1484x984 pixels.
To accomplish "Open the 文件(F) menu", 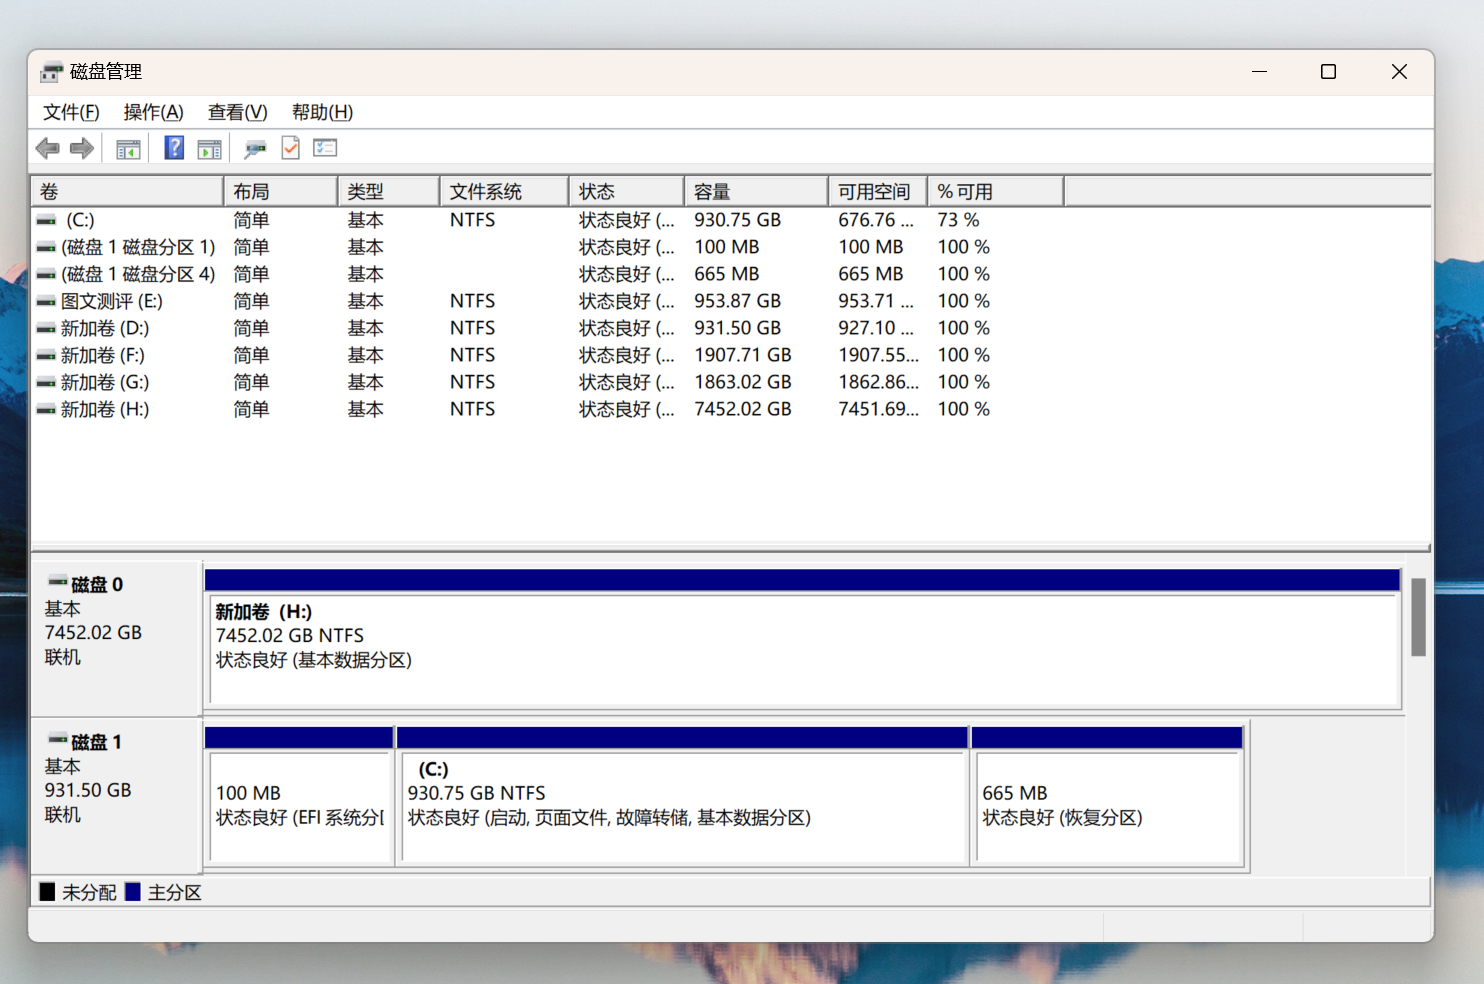I will coord(71,112).
